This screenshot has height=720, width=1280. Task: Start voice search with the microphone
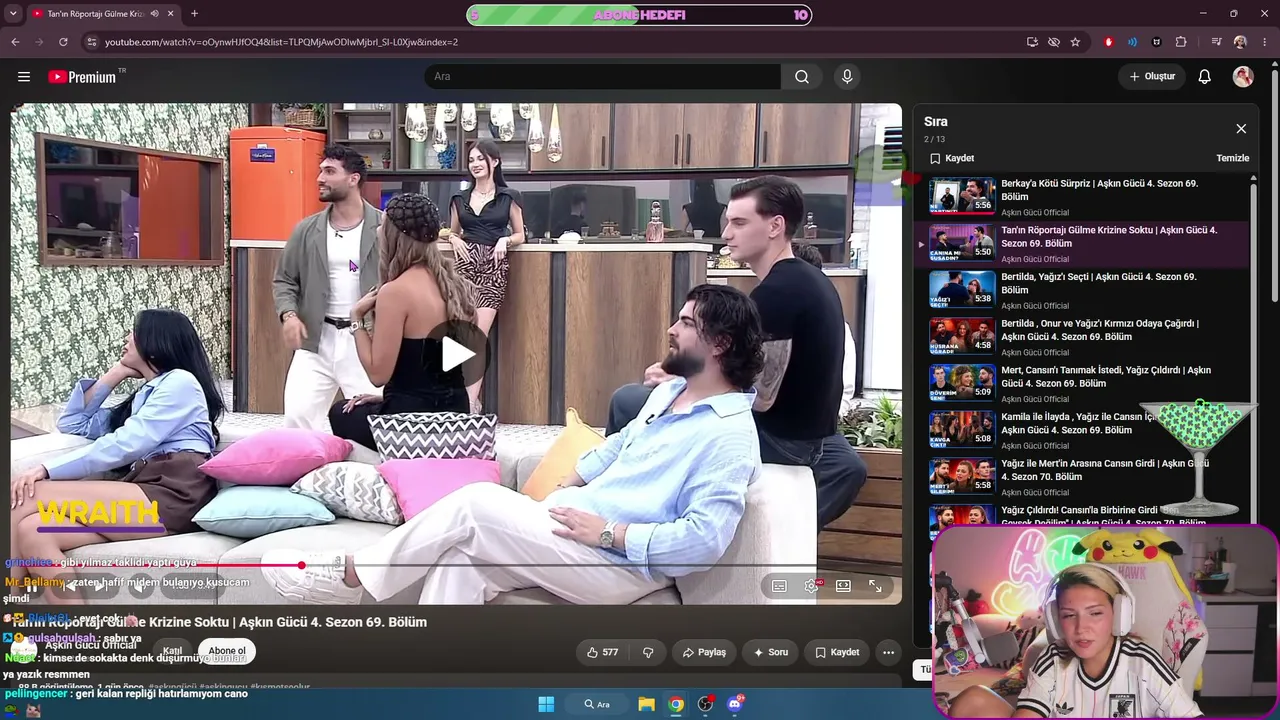pyautogui.click(x=847, y=77)
